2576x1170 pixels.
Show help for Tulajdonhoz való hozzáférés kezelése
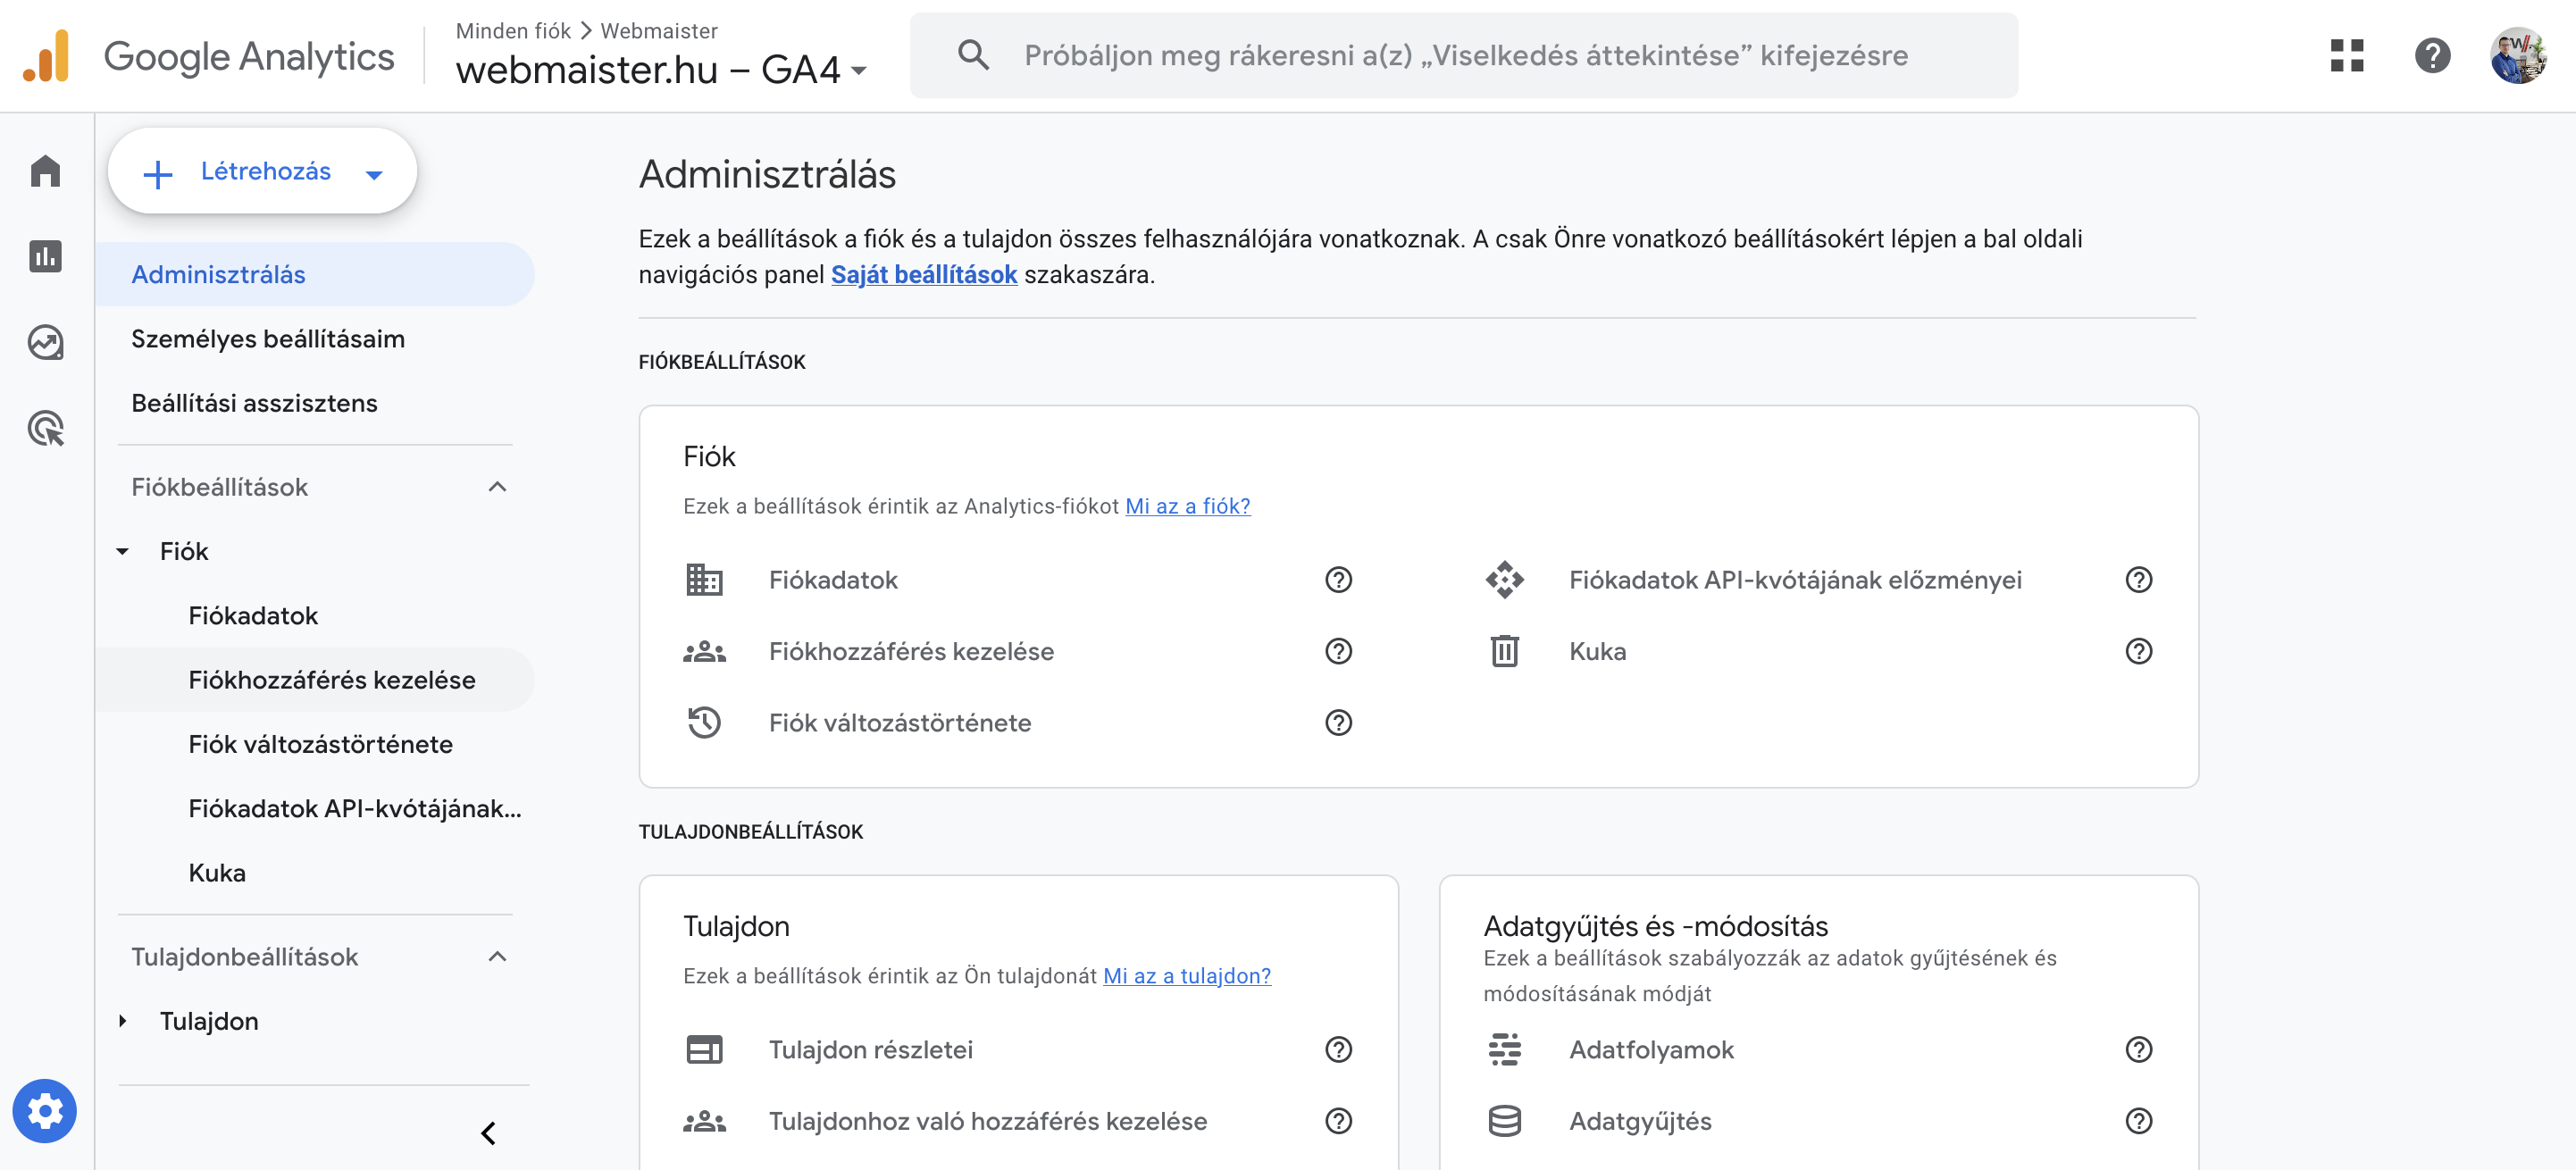tap(1338, 1121)
